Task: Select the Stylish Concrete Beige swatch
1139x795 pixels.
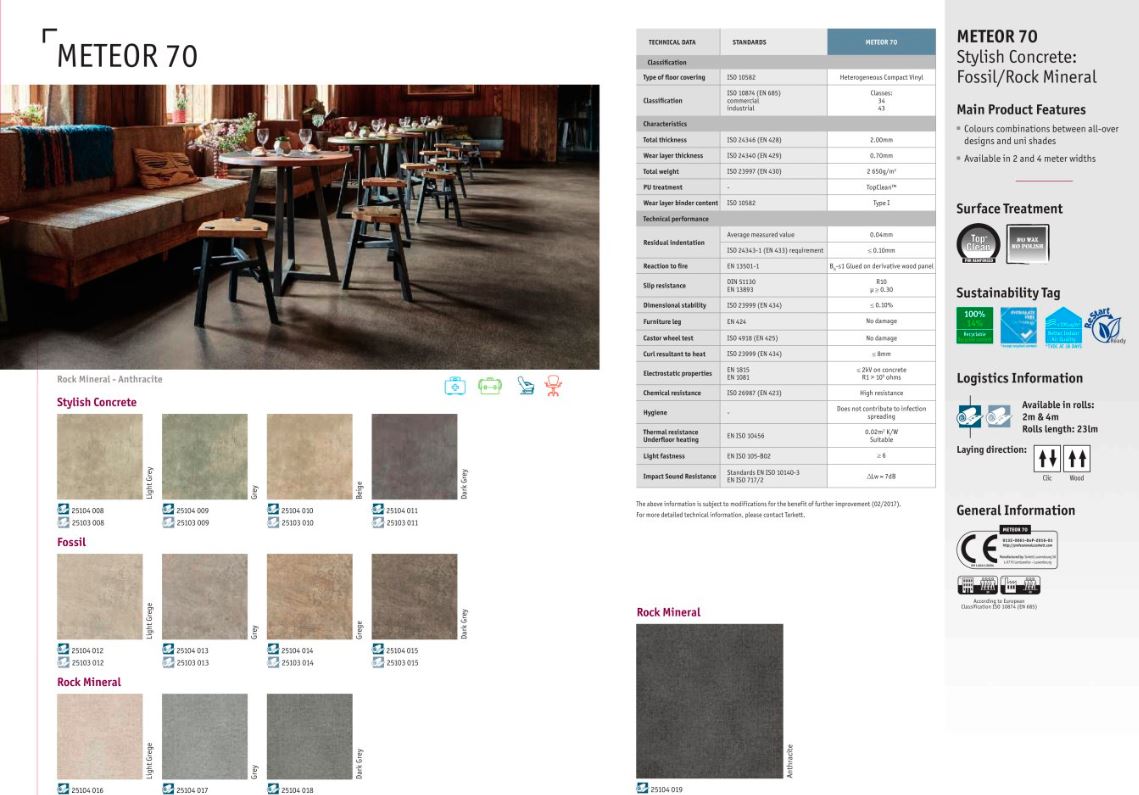Action: [309, 456]
